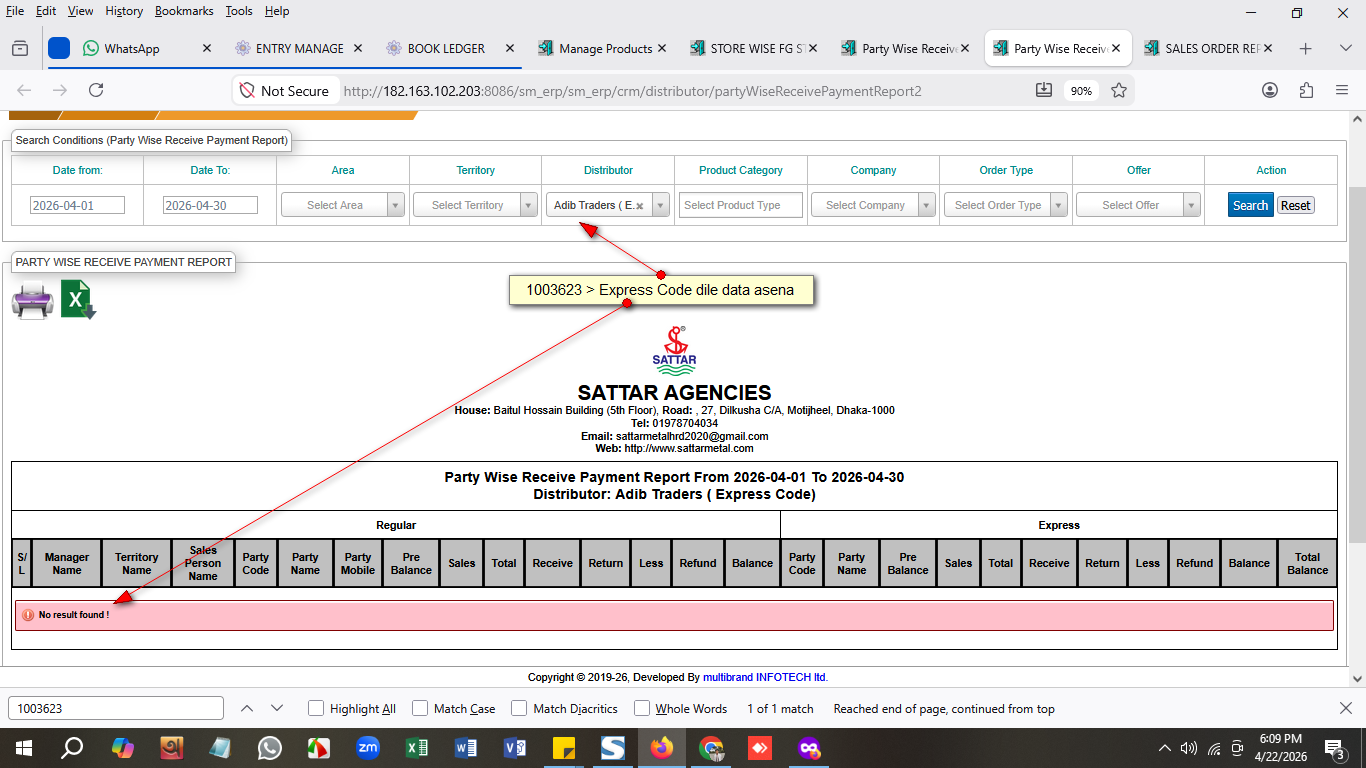
Task: Go to previous find match arrow
Action: pyautogui.click(x=246, y=708)
